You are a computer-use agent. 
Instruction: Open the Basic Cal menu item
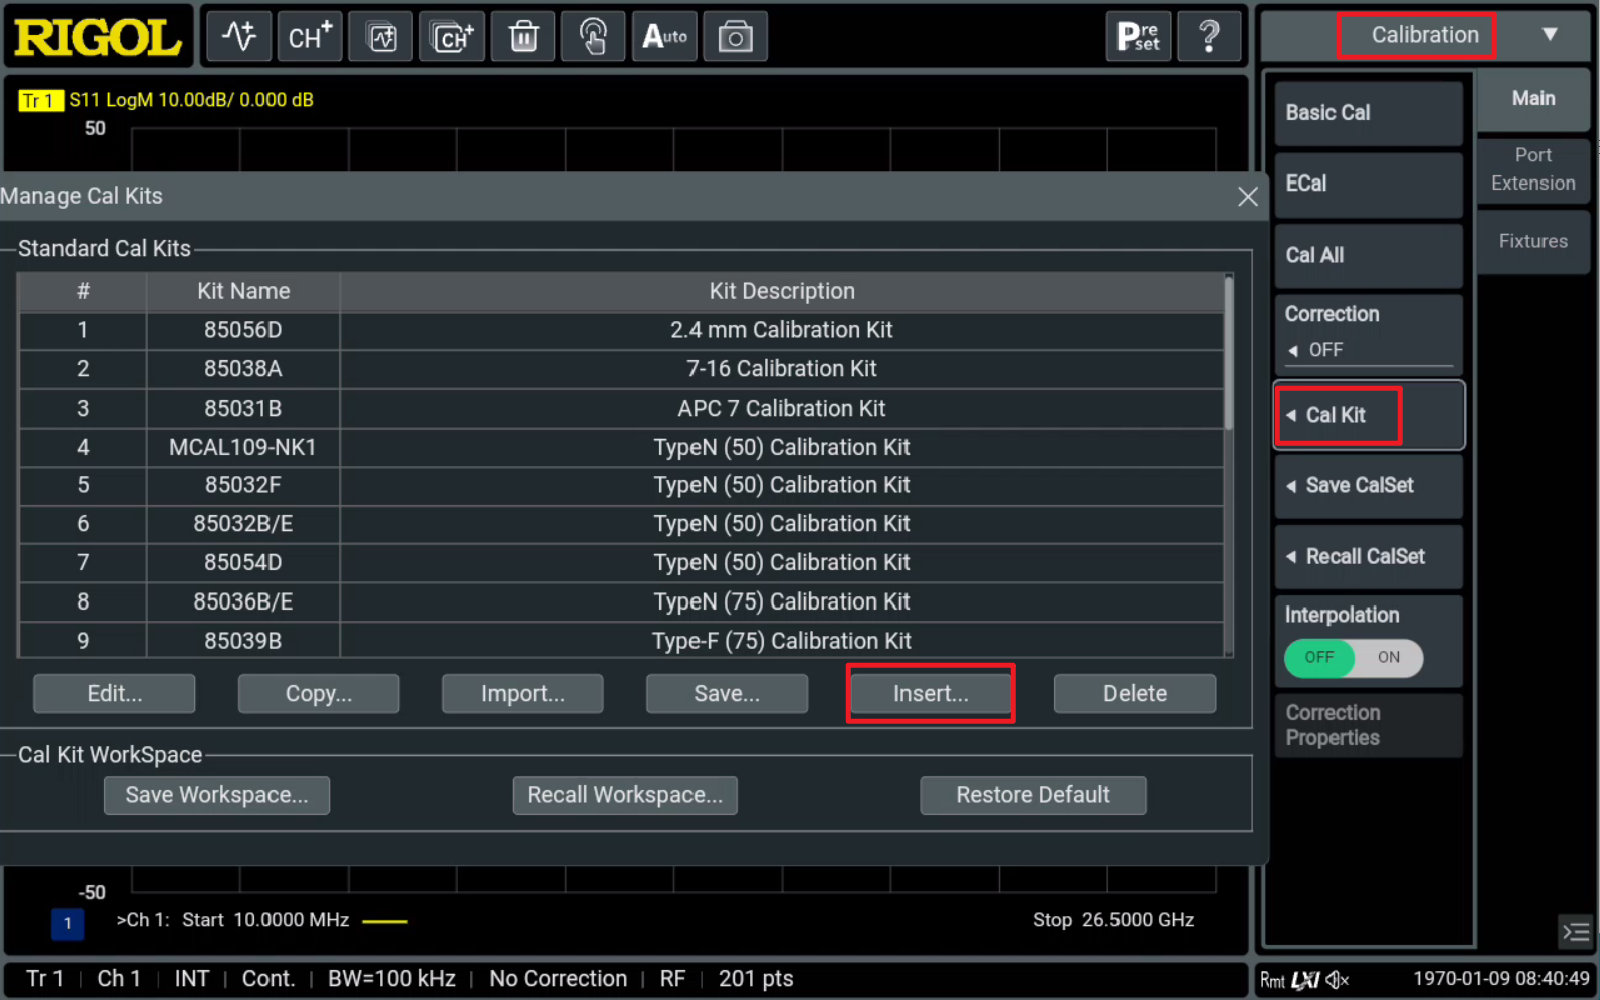pyautogui.click(x=1368, y=114)
